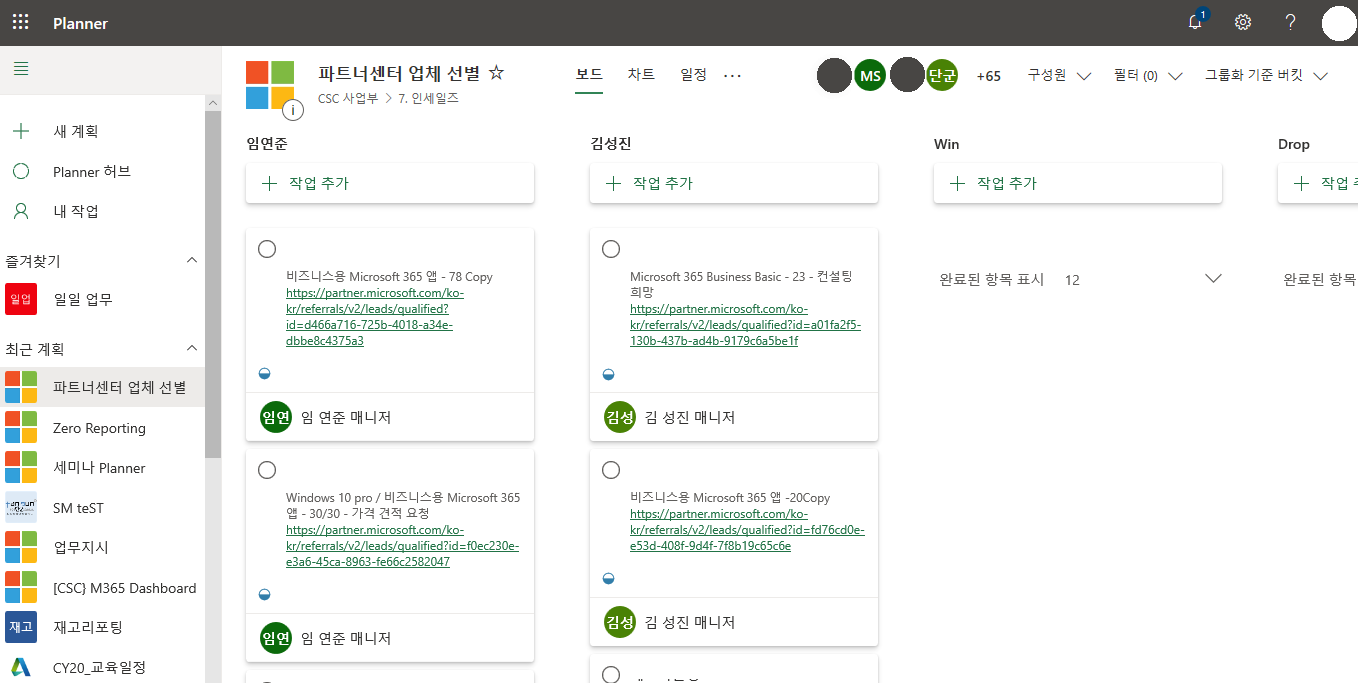Collapse the 즐겨찾기 section

193,261
